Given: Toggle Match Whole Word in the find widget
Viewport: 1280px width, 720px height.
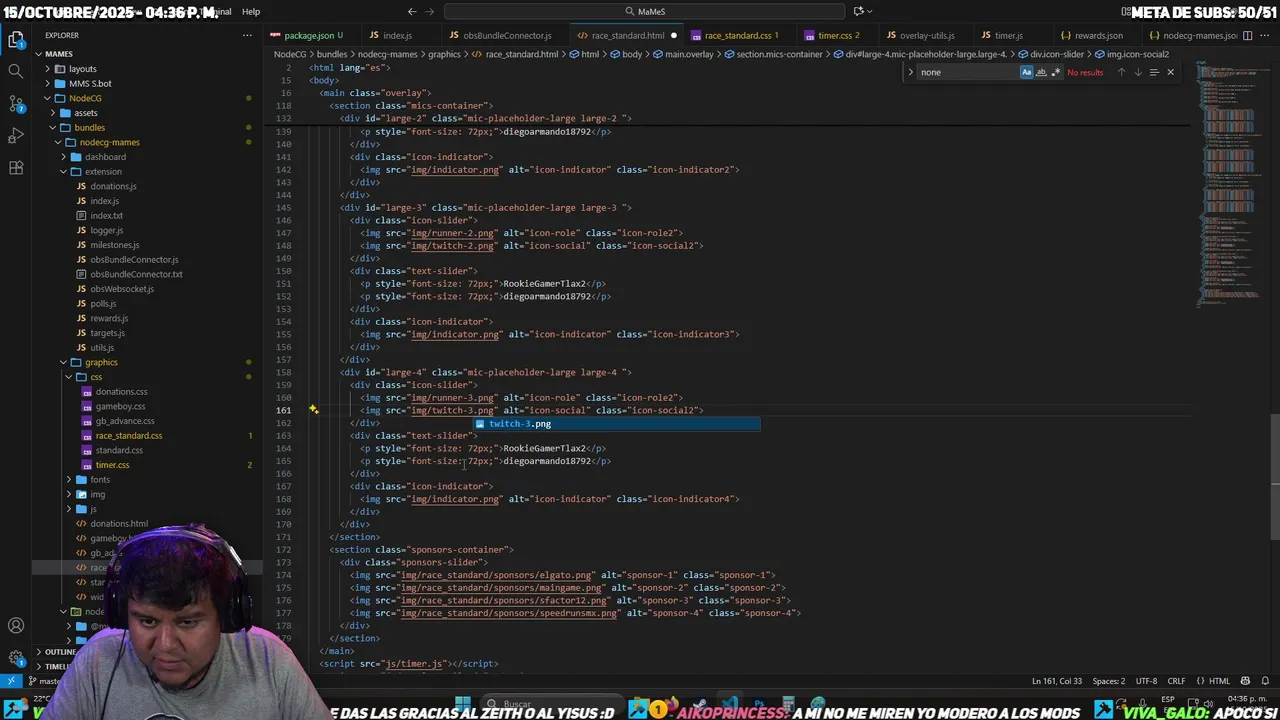Looking at the screenshot, I should [x=1041, y=72].
